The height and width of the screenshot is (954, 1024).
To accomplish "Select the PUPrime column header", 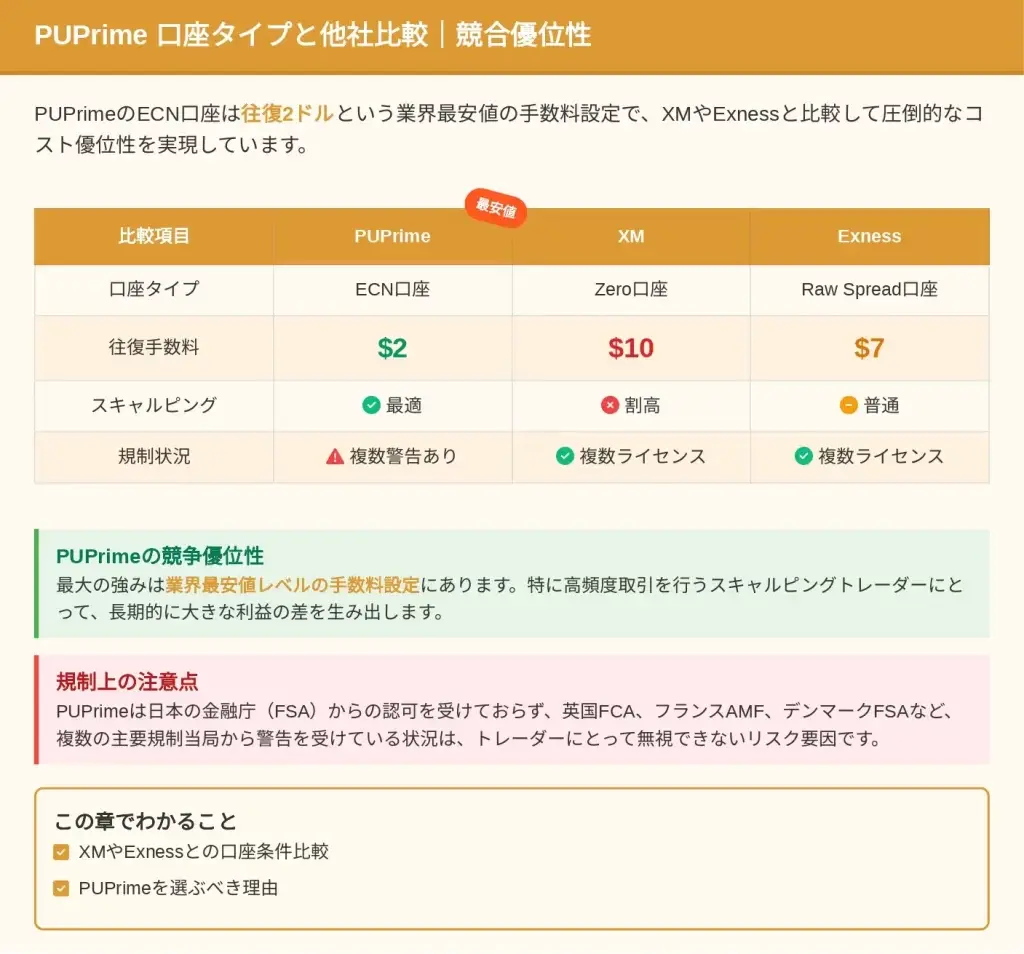I will pyautogui.click(x=392, y=237).
